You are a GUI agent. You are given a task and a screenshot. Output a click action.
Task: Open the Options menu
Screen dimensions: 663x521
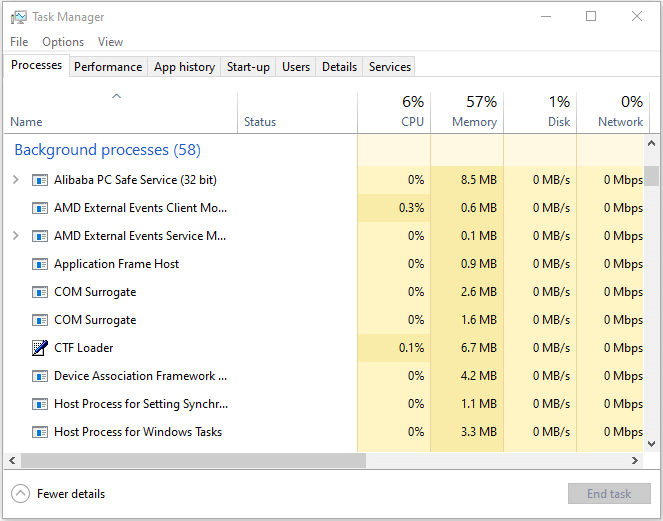coord(63,42)
